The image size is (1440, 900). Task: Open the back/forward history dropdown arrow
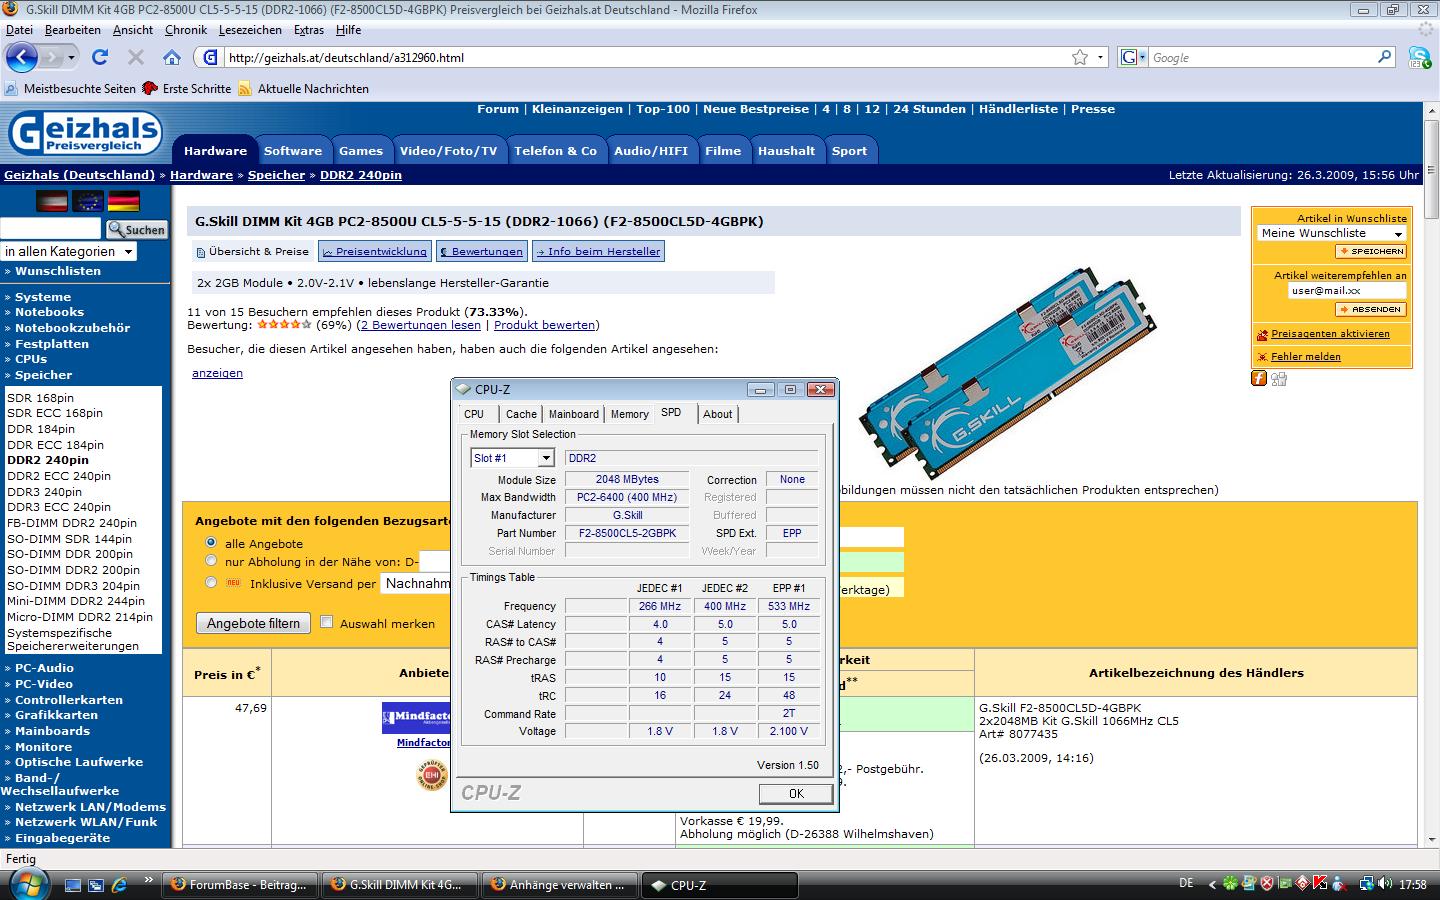pyautogui.click(x=71, y=57)
